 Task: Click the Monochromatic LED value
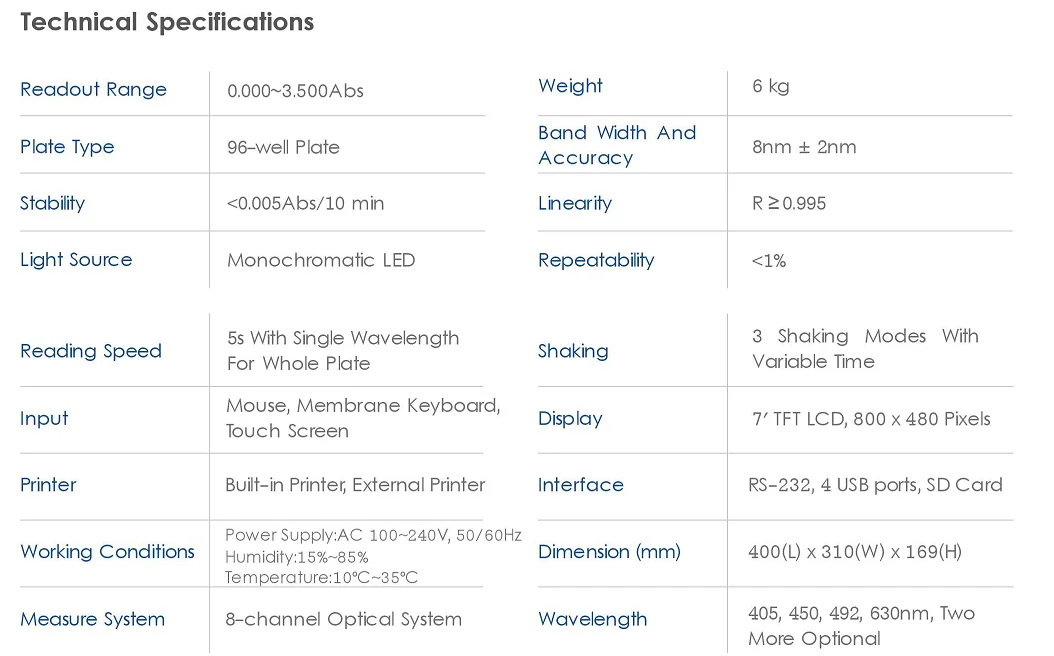320,260
